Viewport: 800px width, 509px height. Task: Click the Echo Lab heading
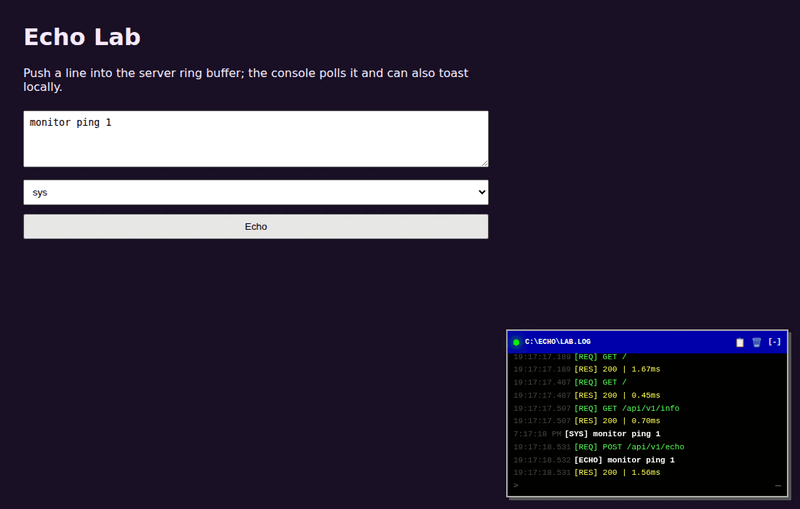pos(82,37)
